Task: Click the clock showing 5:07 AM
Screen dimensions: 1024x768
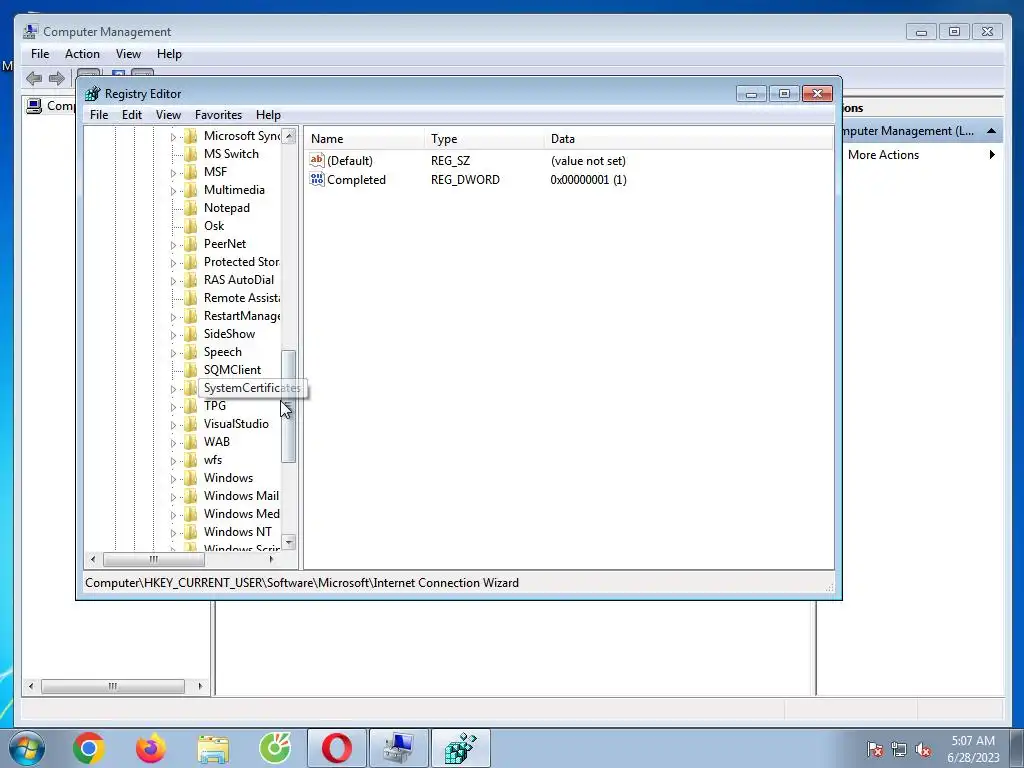Action: coord(973,741)
